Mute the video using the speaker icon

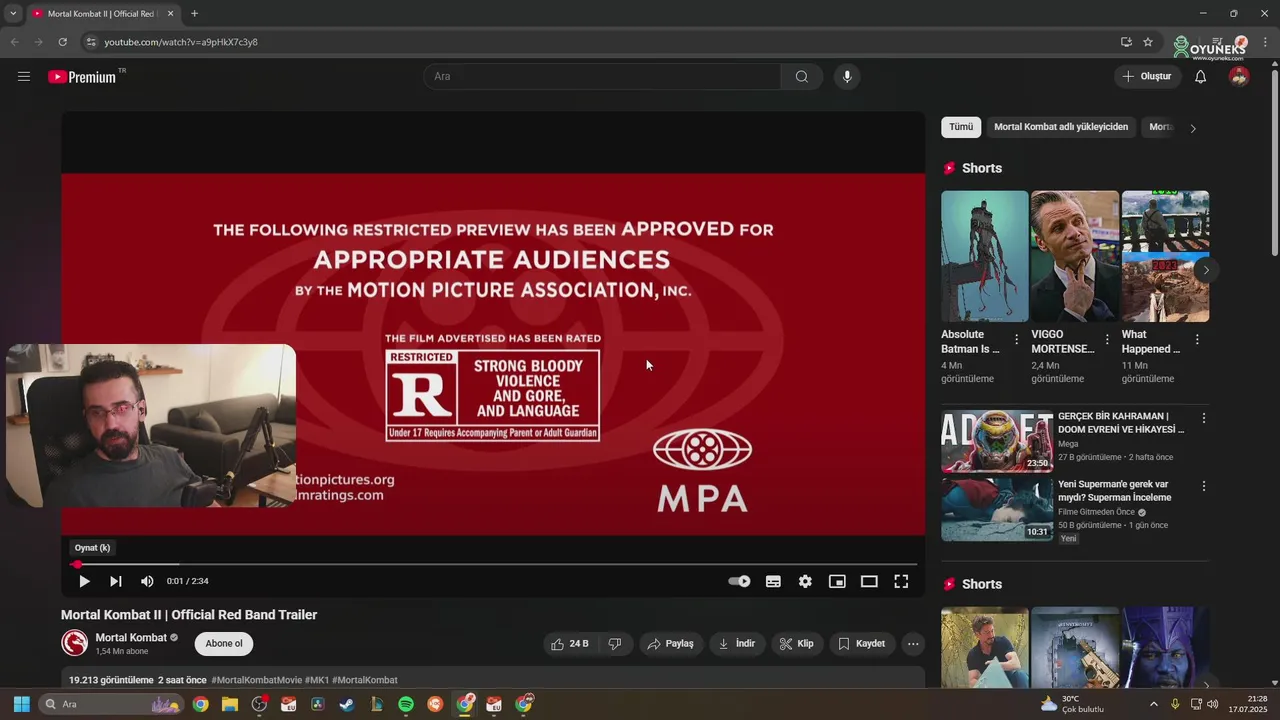[147, 581]
